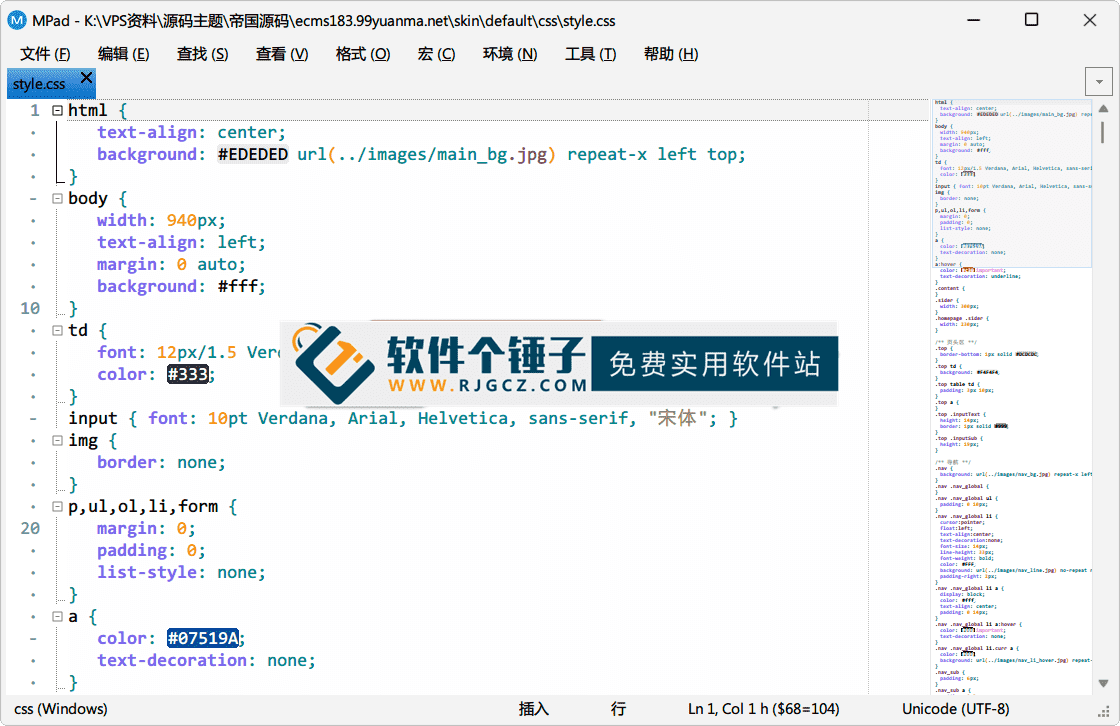Click the MPad app icon in title bar
This screenshot has height=726, width=1120.
[x=17, y=20]
